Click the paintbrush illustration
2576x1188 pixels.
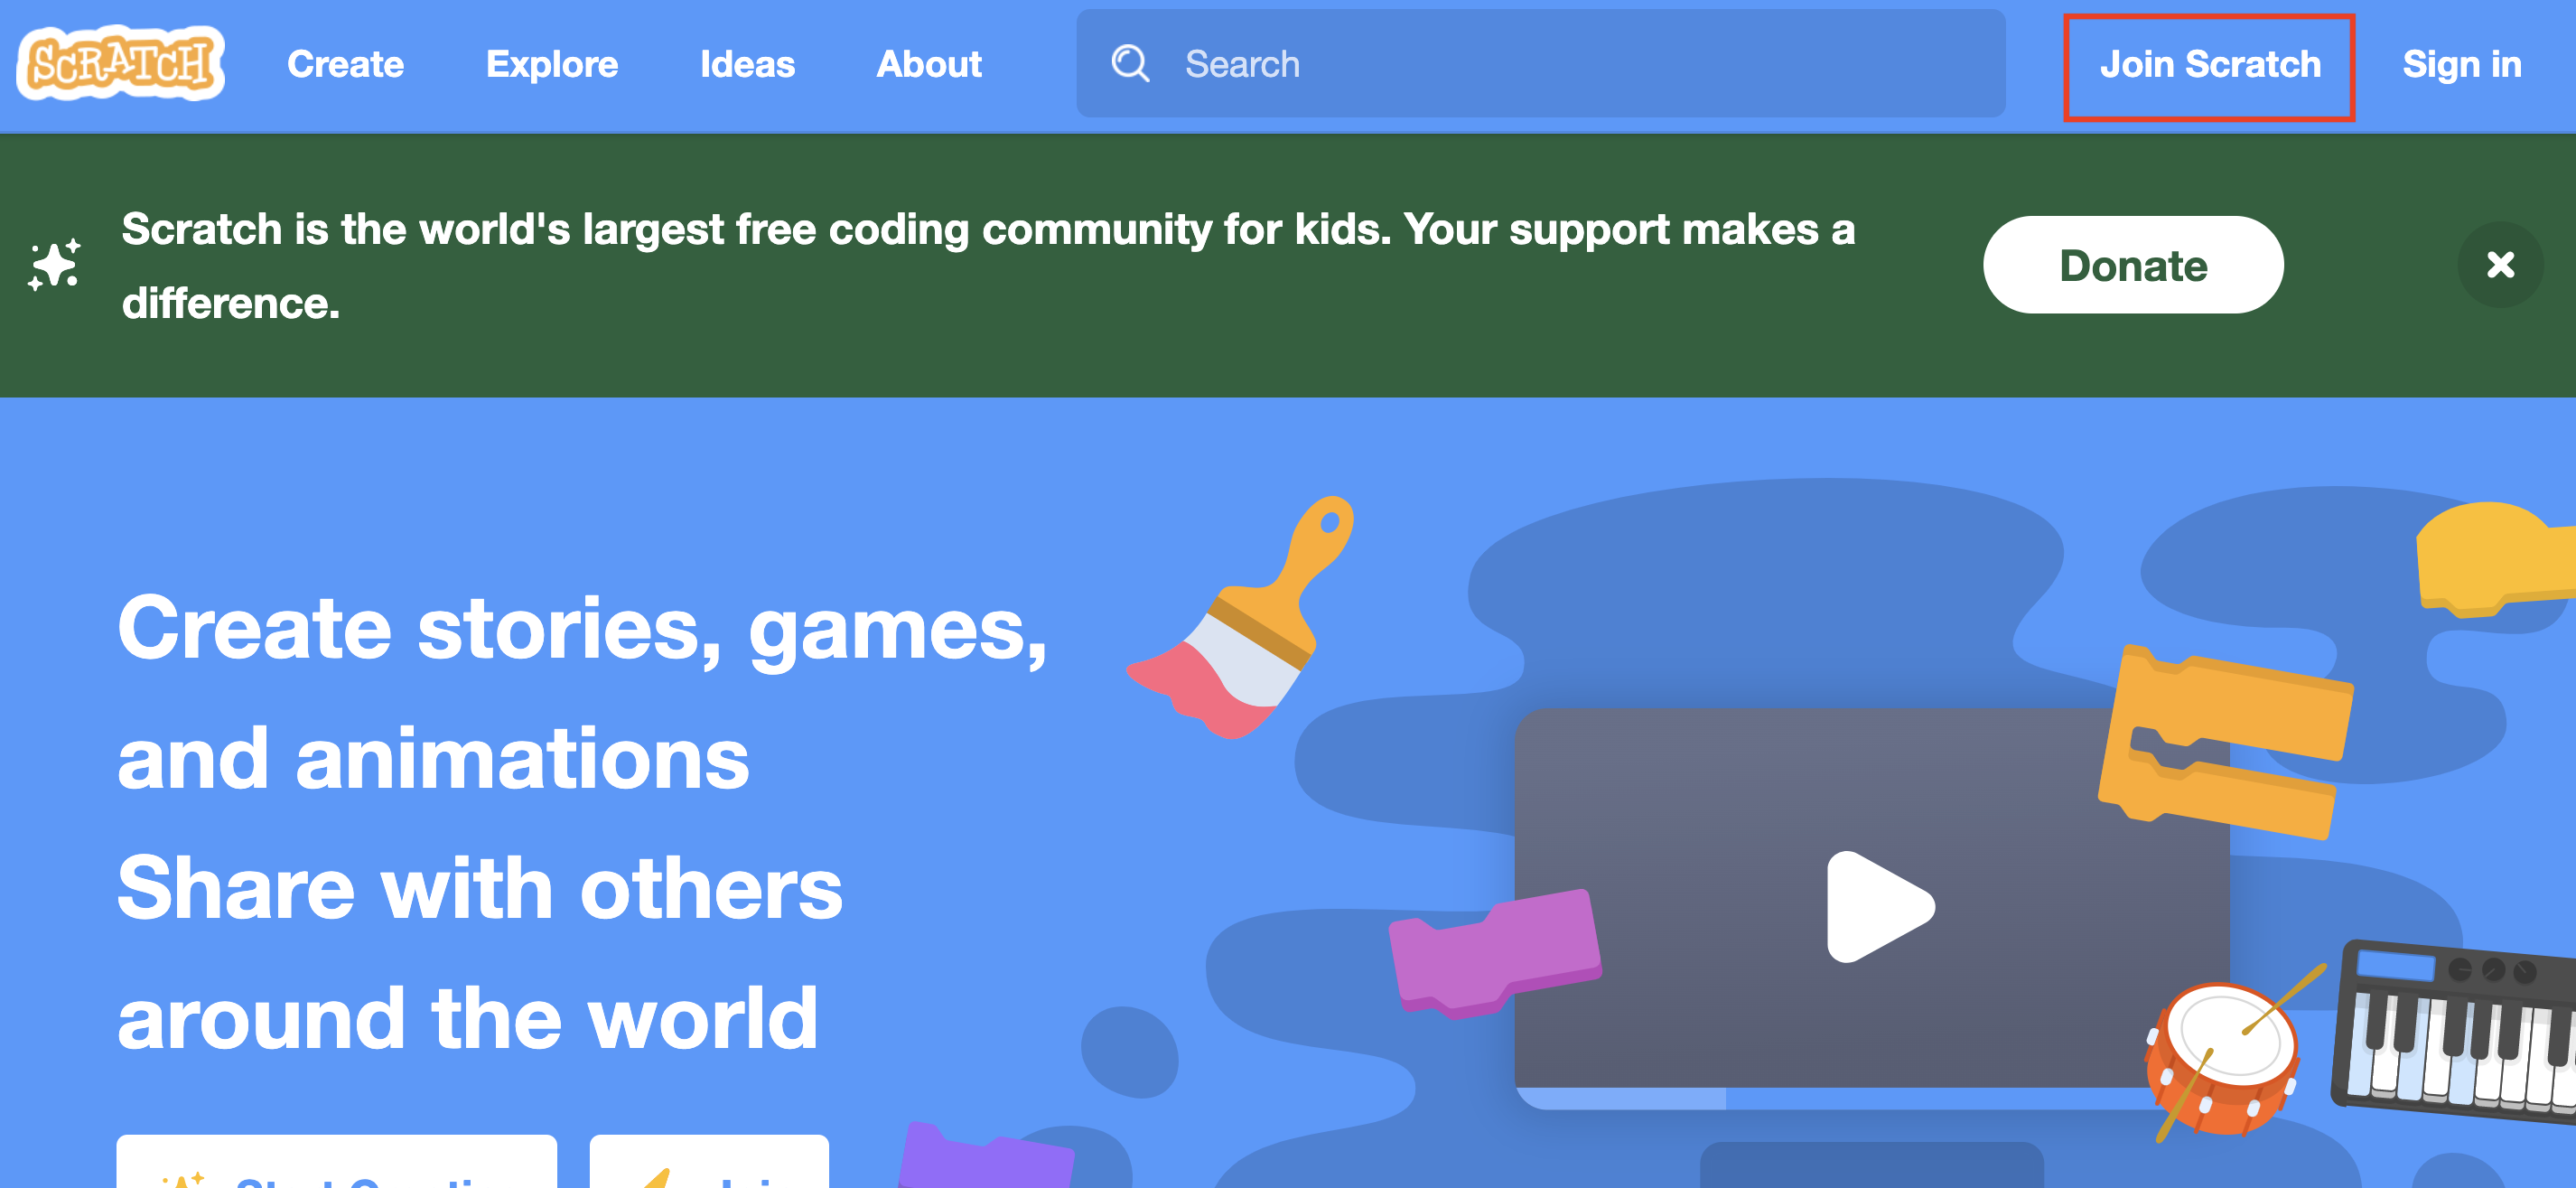tap(1243, 618)
